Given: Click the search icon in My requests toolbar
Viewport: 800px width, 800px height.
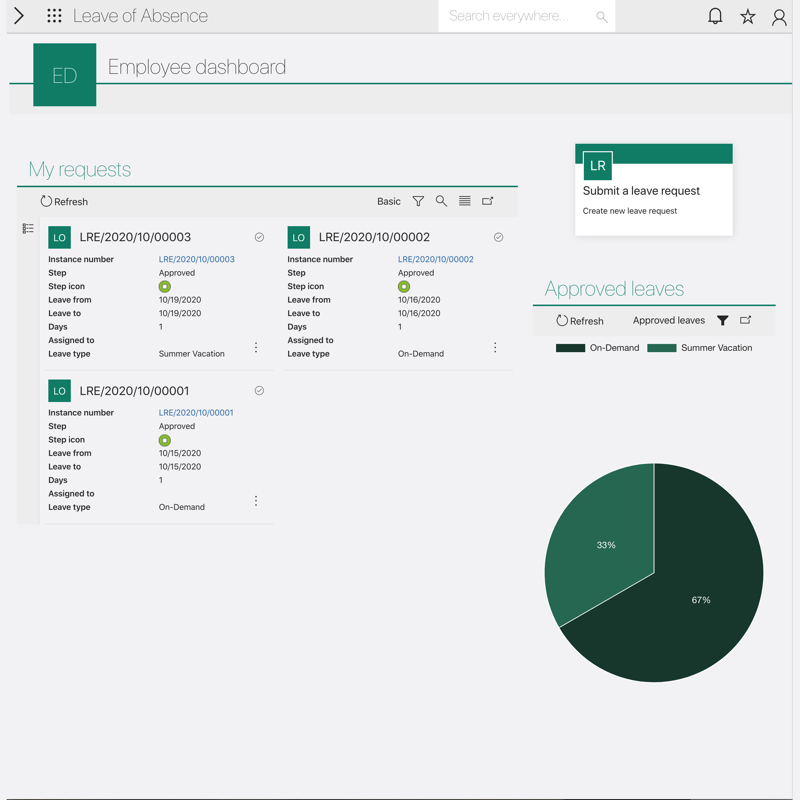Looking at the screenshot, I should coord(441,201).
